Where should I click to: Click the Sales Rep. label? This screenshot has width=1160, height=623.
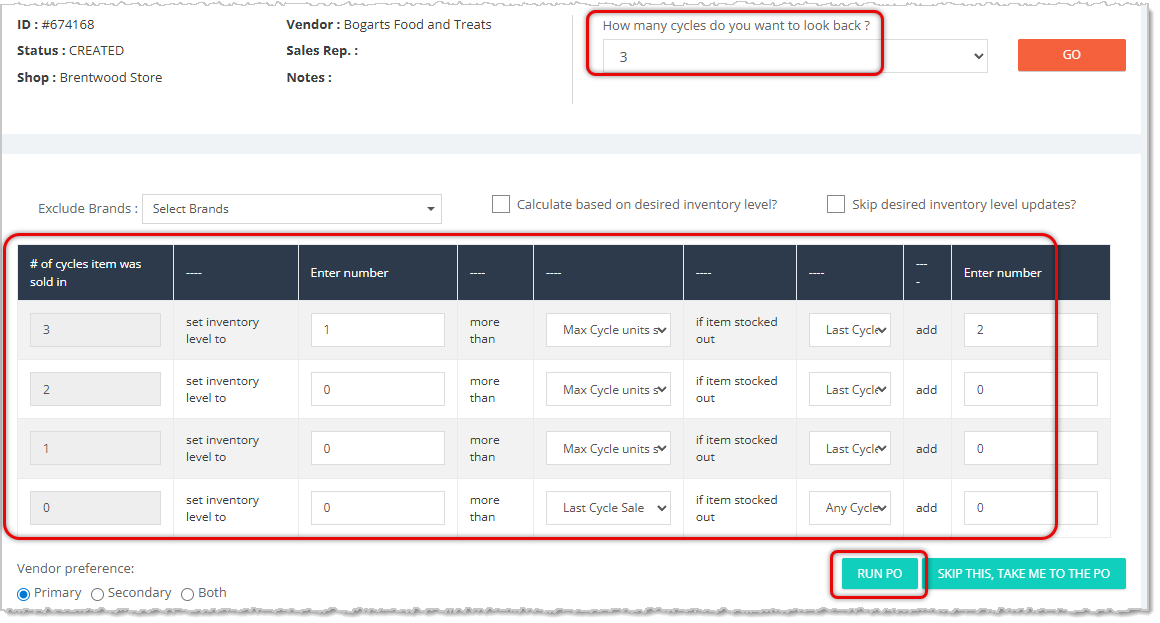click(322, 50)
